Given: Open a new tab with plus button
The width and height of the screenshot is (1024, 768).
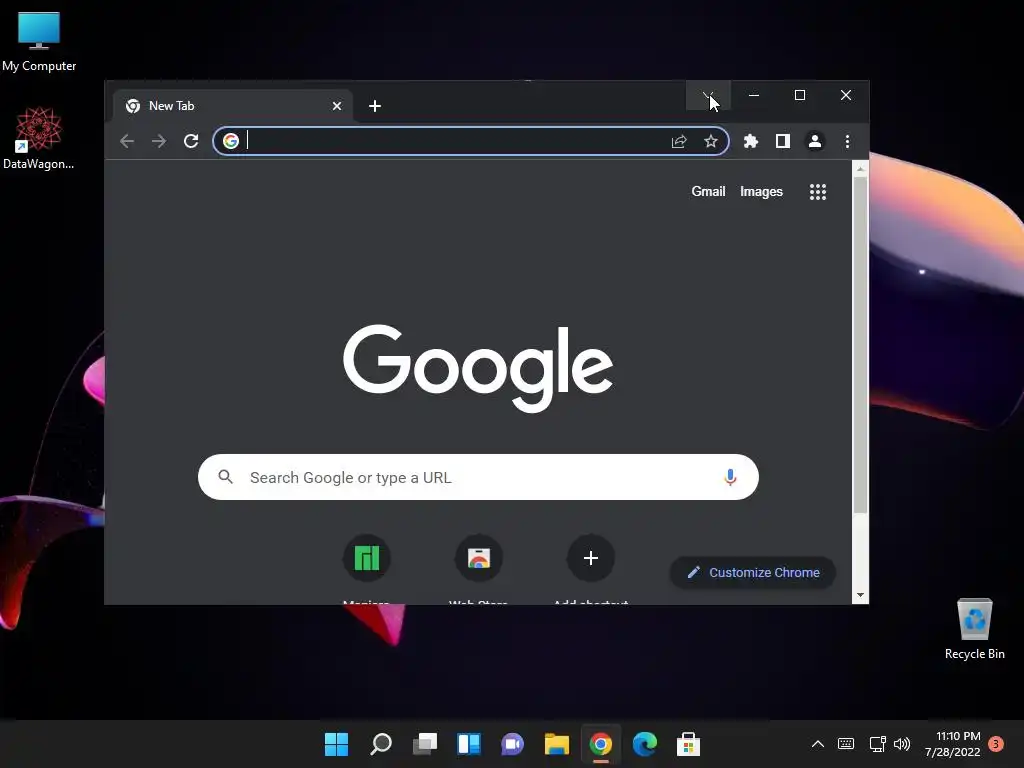Looking at the screenshot, I should point(375,106).
